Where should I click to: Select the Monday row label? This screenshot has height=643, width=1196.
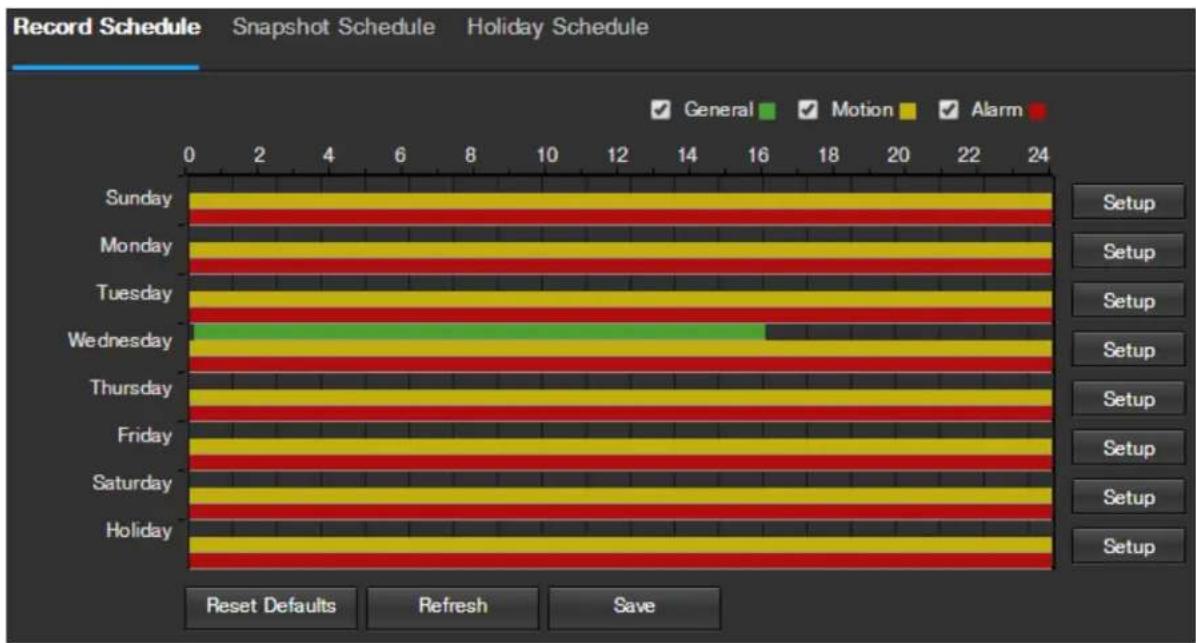click(136, 246)
